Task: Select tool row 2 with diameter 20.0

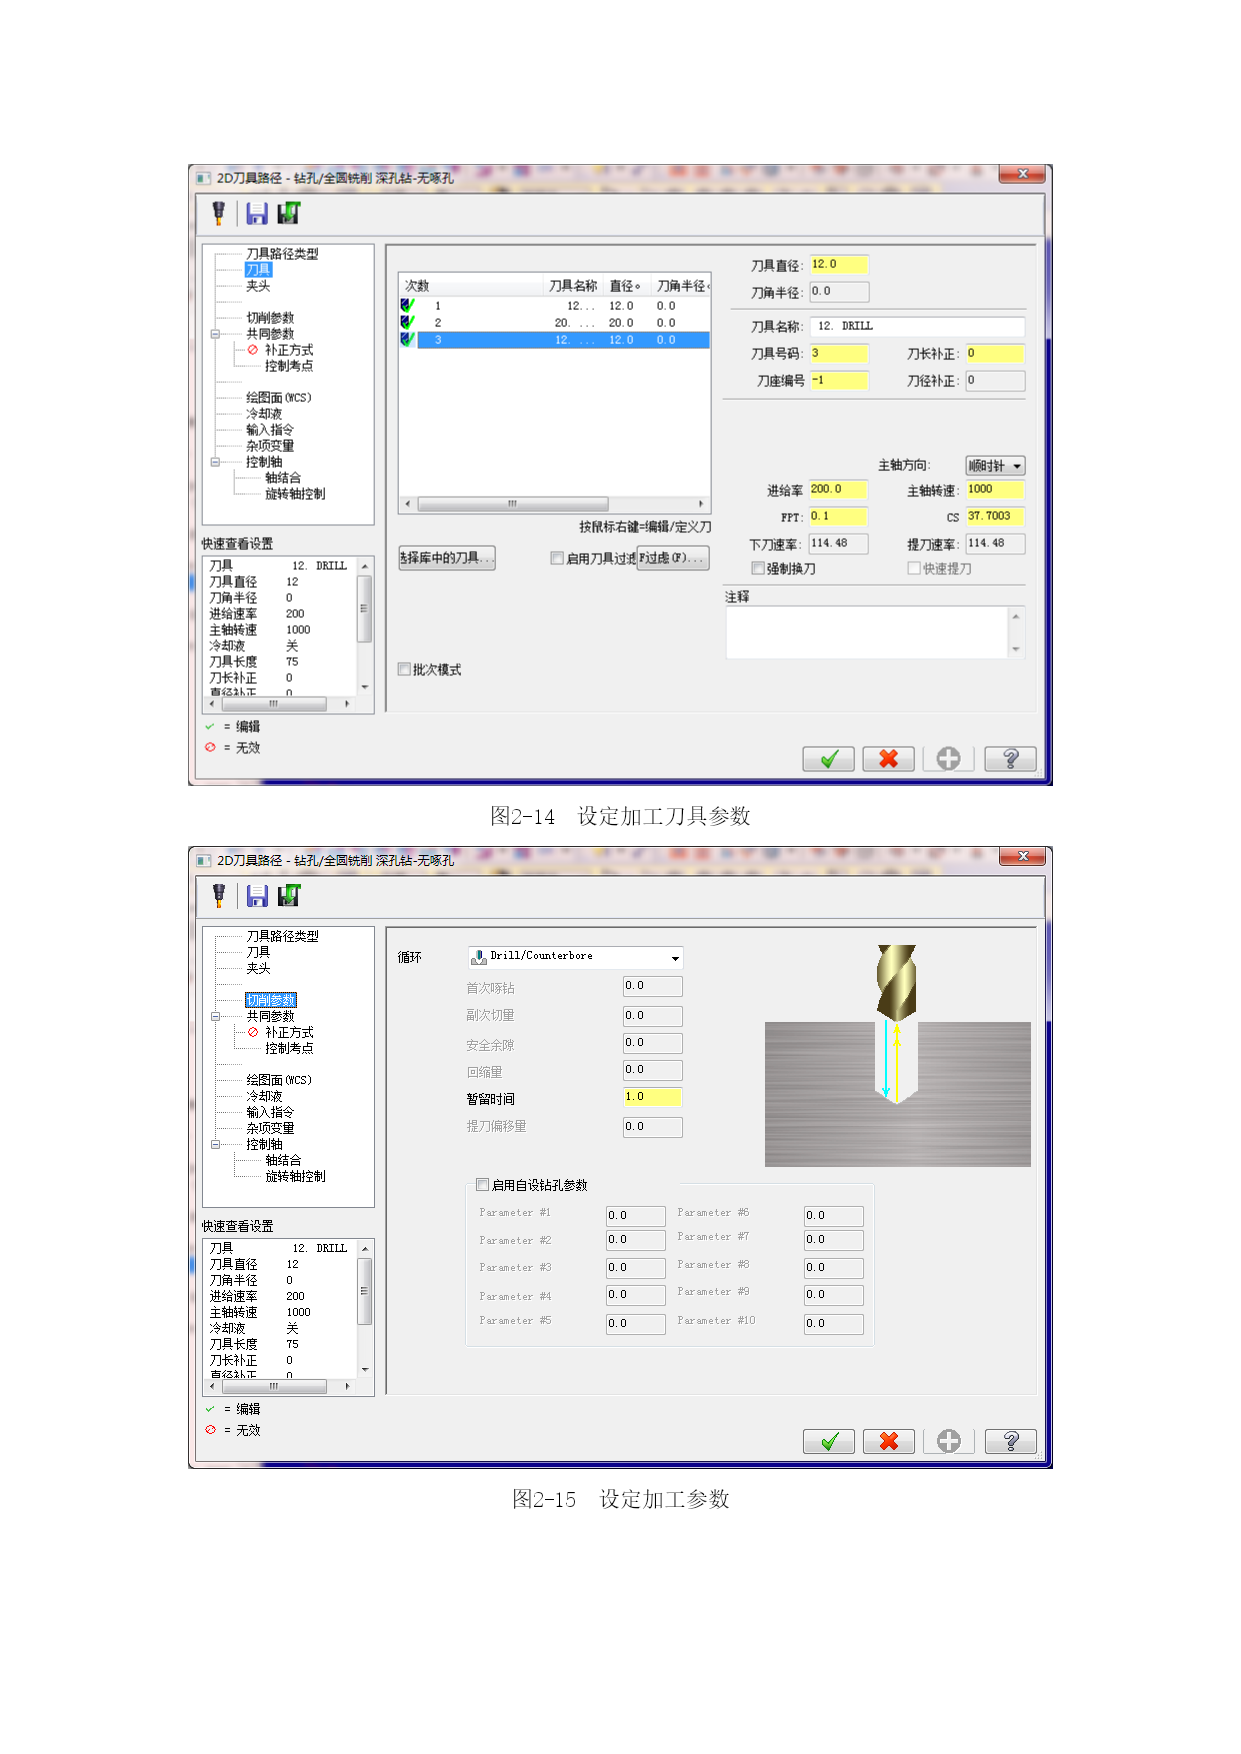Action: point(555,322)
